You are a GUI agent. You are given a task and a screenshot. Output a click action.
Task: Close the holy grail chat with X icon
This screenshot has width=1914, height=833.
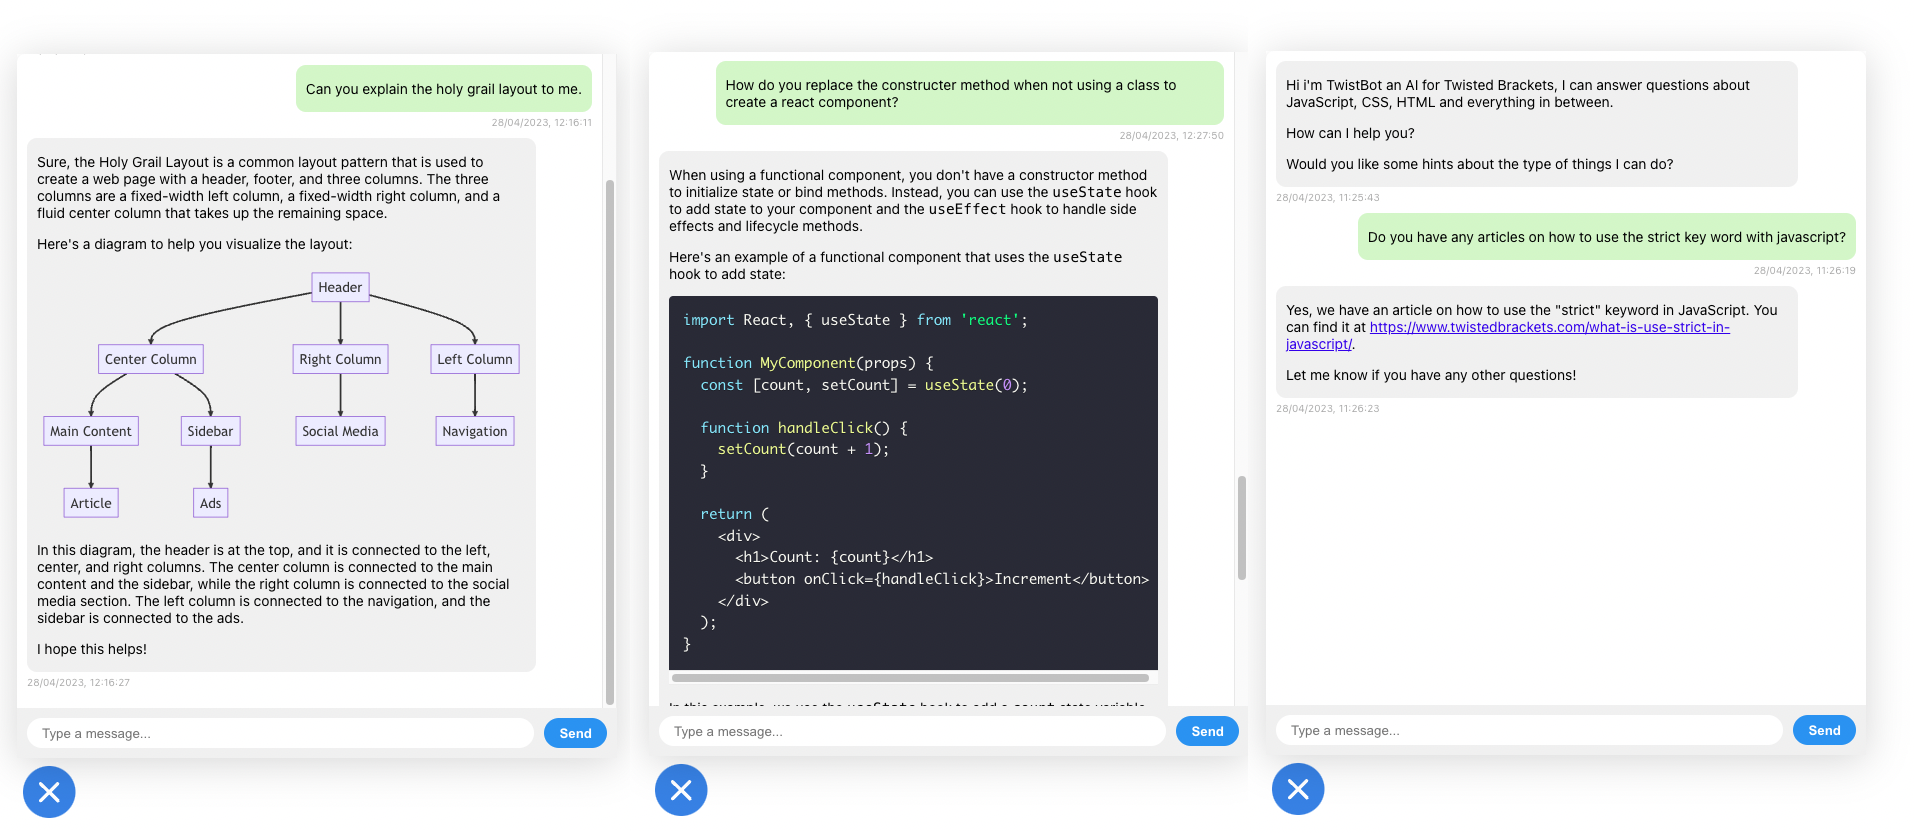coord(49,792)
